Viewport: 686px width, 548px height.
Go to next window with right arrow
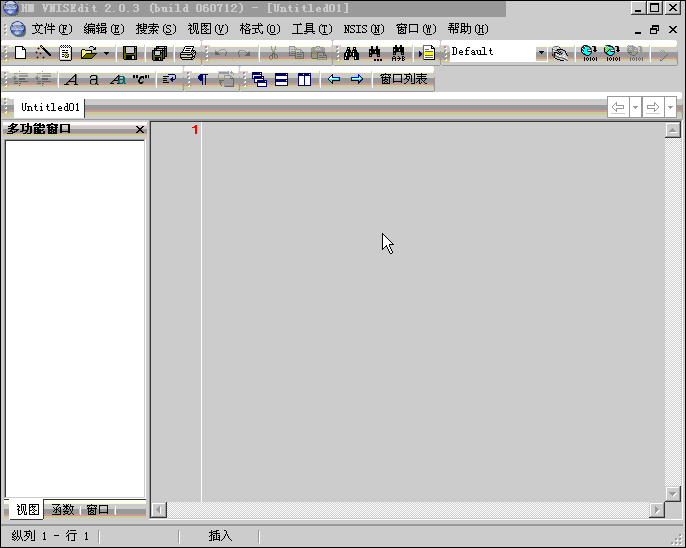coord(357,79)
